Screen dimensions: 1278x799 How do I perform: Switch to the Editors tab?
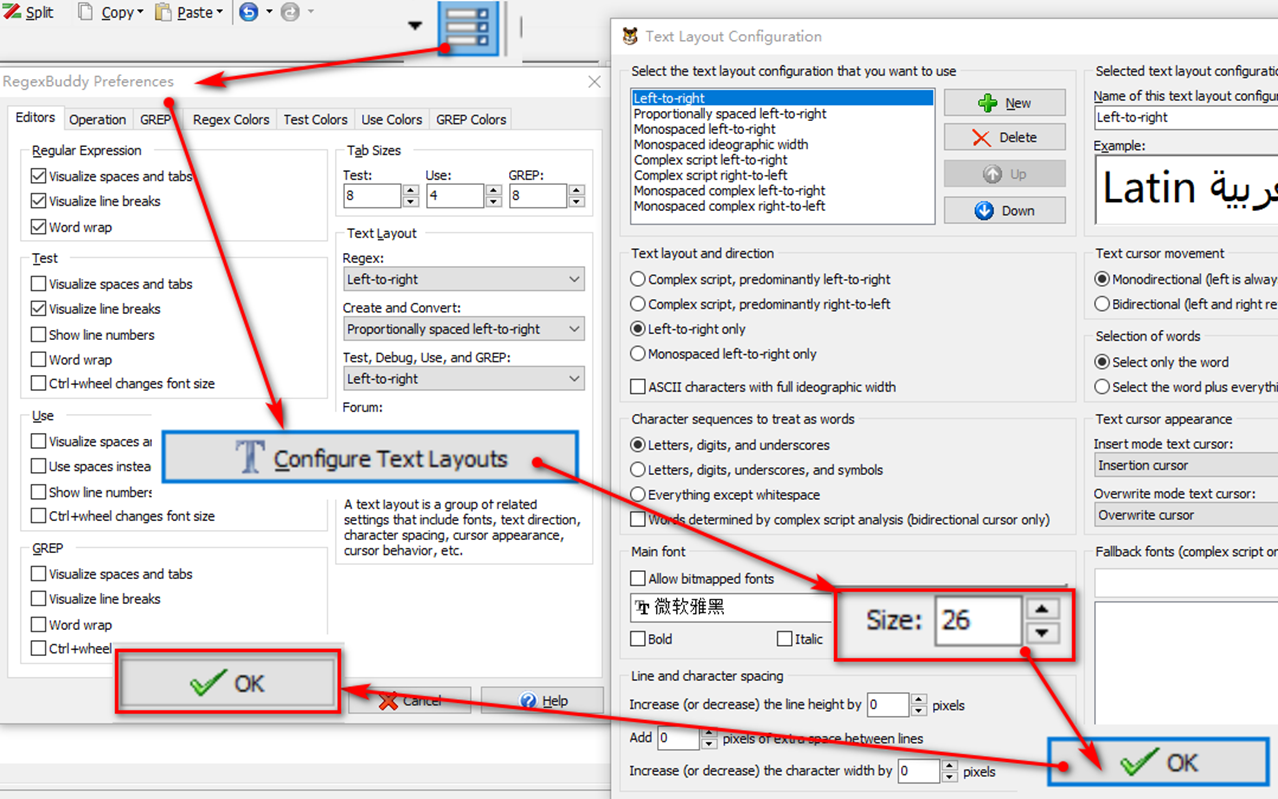(x=35, y=118)
